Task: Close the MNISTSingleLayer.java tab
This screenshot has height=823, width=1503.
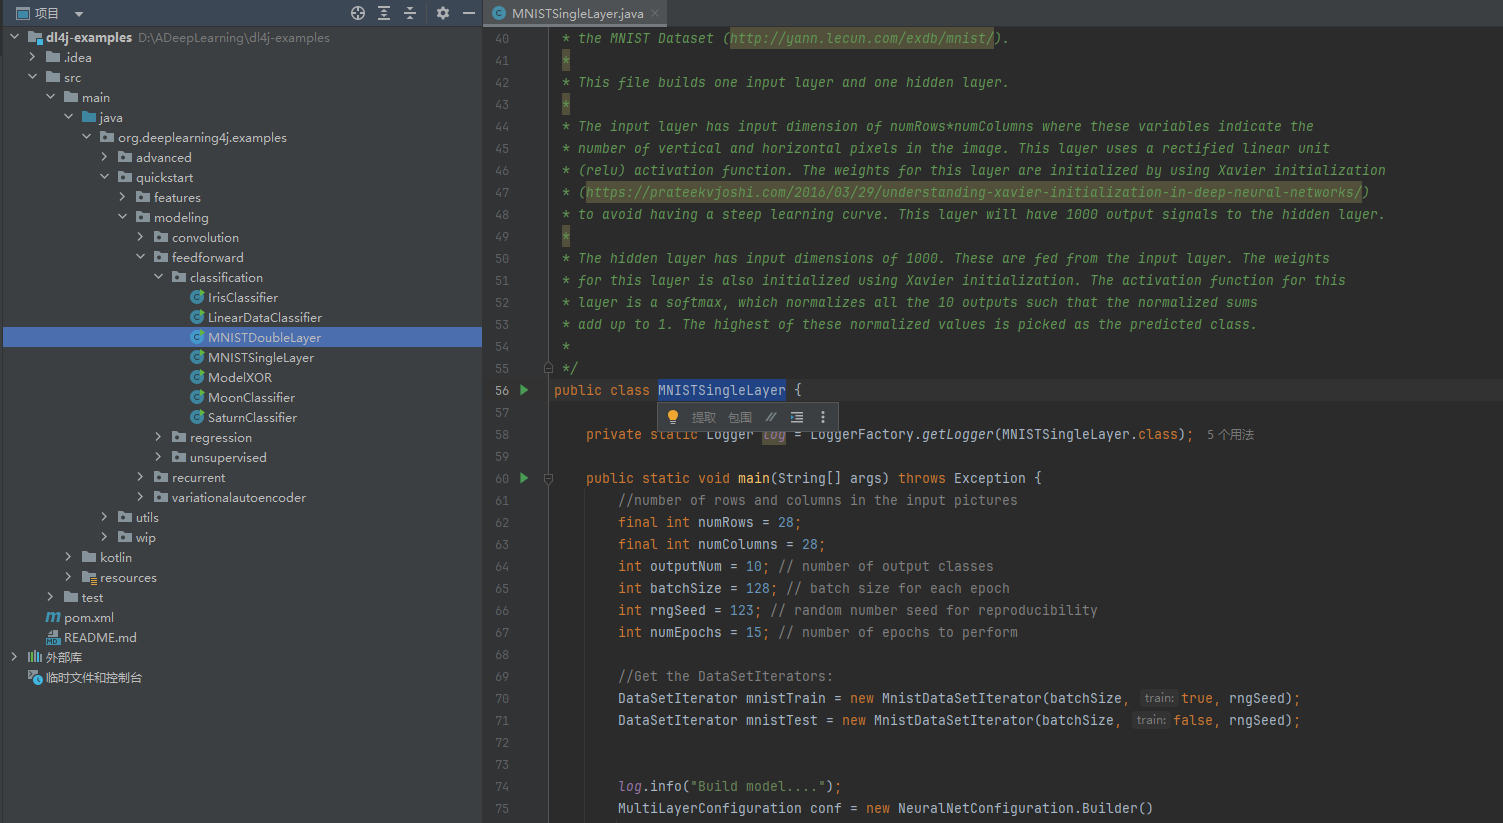Action: coord(655,14)
